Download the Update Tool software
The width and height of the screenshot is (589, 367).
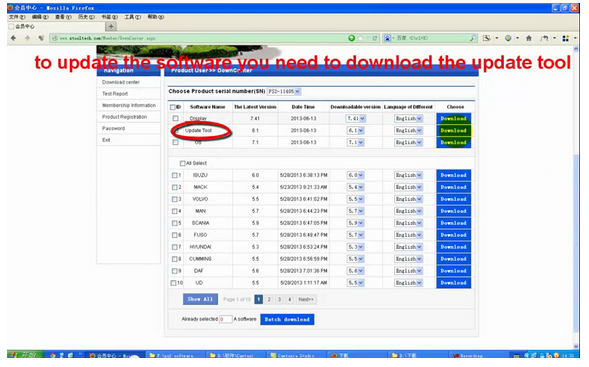click(453, 130)
